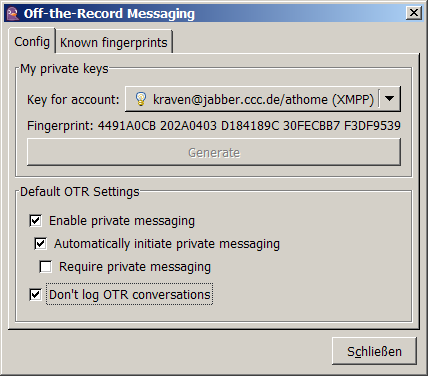Select the Config tab
Image resolution: width=428 pixels, height=376 pixels.
32,41
